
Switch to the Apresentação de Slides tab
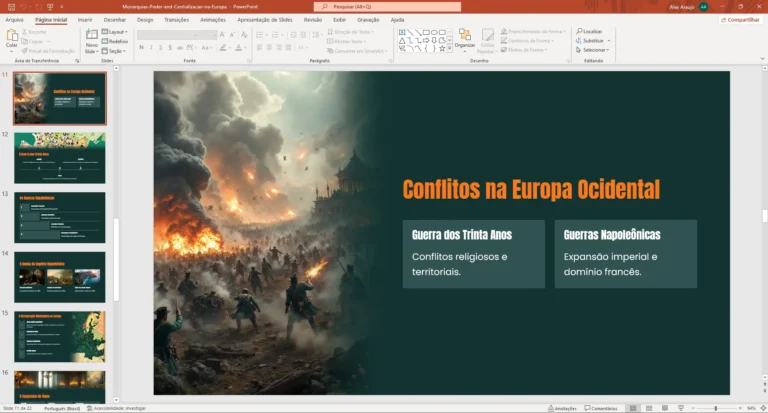(x=265, y=20)
